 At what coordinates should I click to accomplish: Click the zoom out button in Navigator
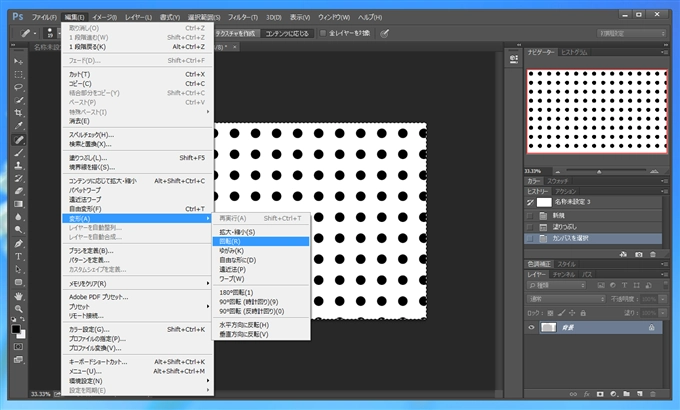pos(558,171)
